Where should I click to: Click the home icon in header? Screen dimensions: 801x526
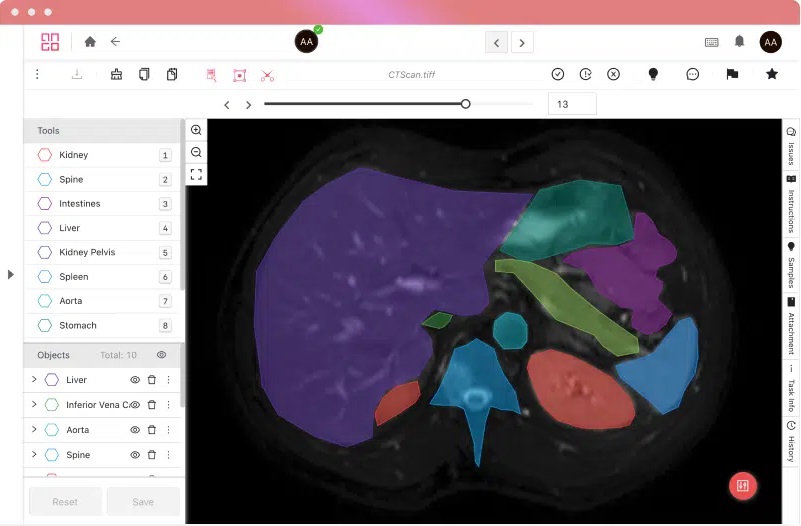click(90, 42)
